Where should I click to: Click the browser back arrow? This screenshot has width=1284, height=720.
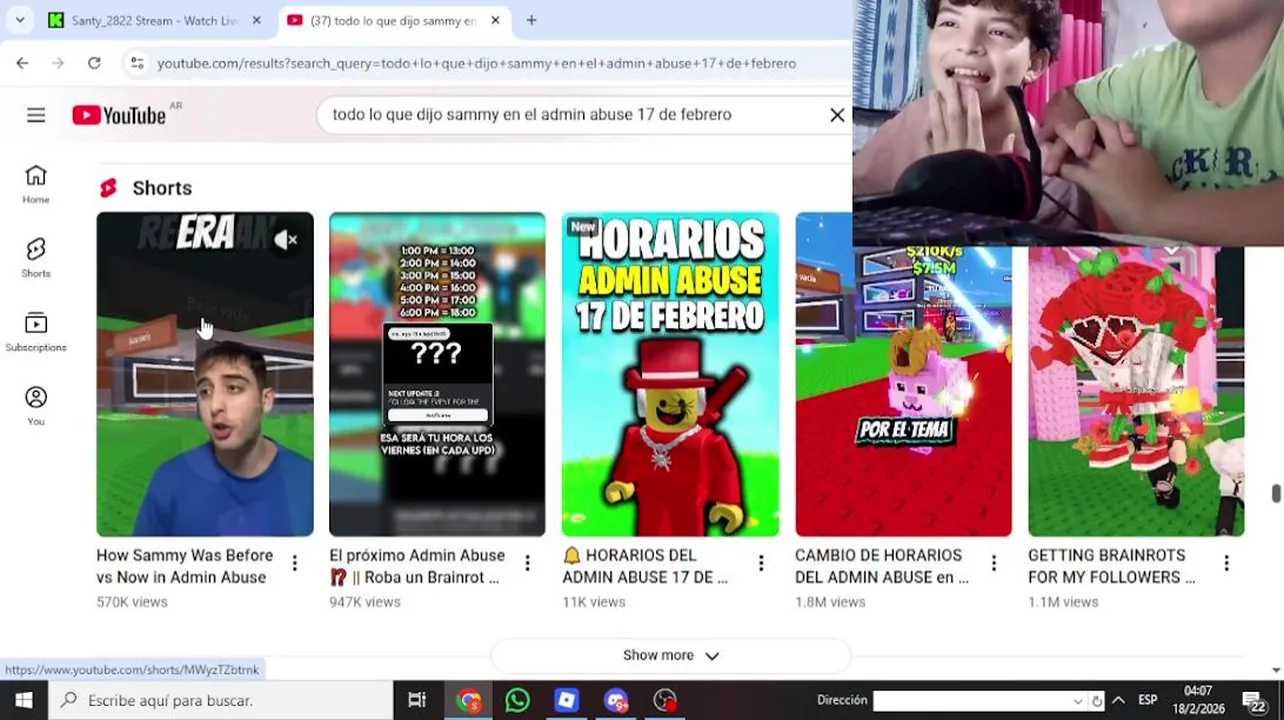tap(22, 63)
